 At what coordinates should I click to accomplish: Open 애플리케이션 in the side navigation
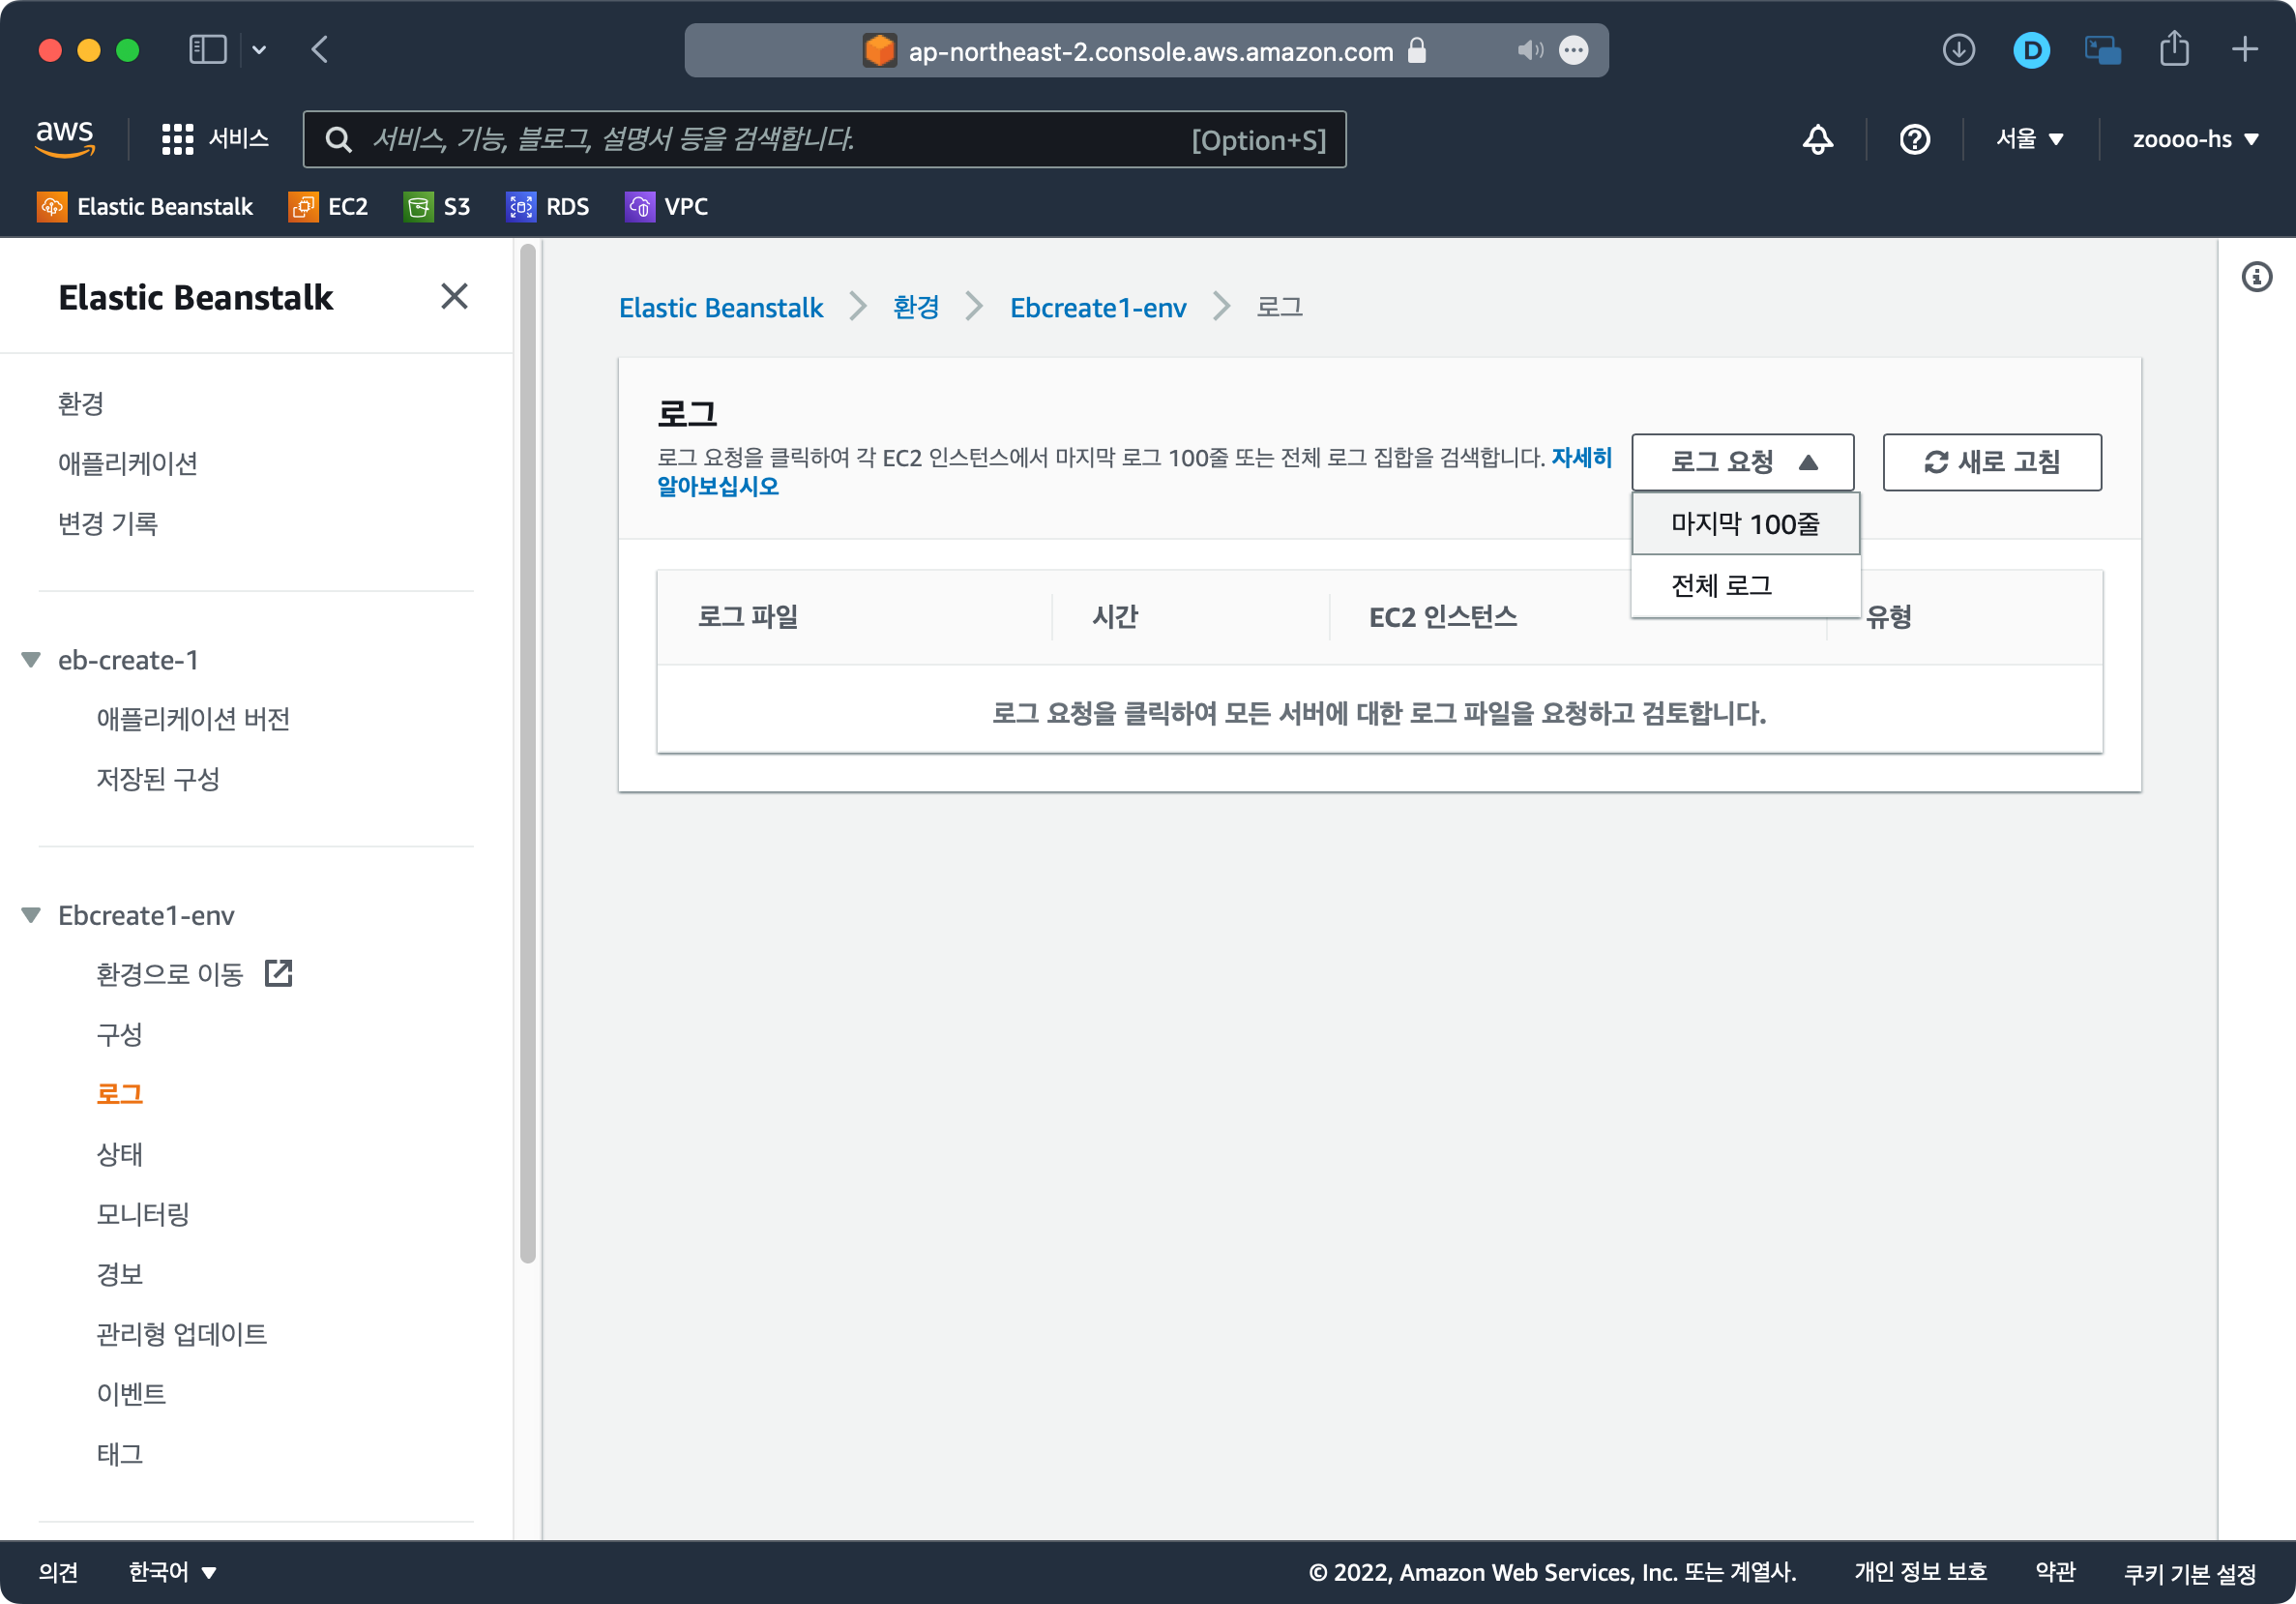coord(127,464)
